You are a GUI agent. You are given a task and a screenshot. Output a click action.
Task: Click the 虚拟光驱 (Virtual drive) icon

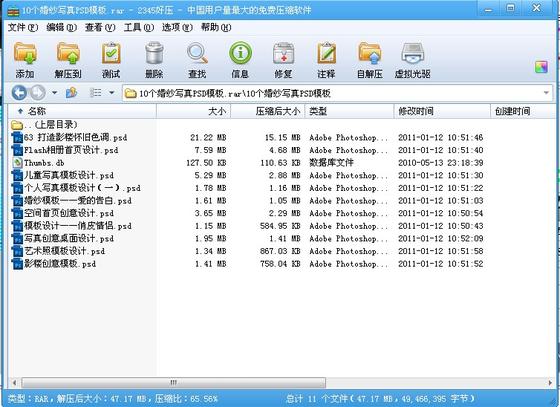[412, 54]
